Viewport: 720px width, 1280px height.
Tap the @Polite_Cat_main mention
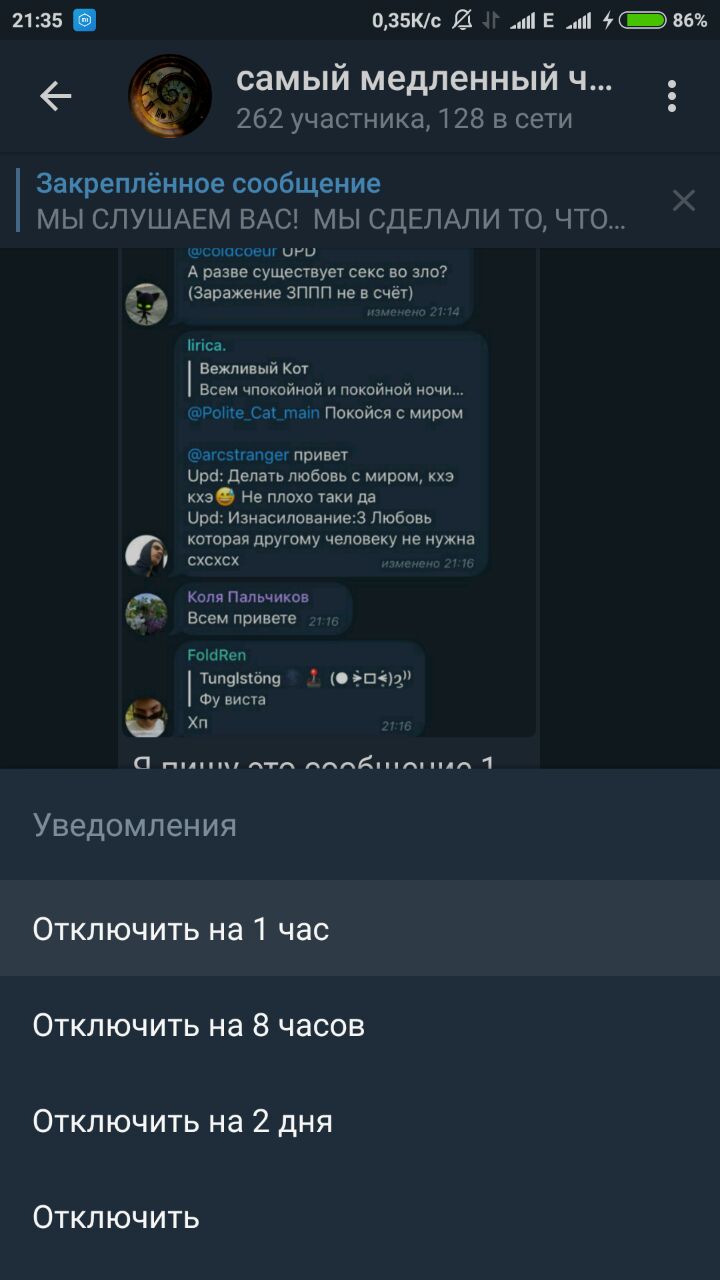[254, 413]
